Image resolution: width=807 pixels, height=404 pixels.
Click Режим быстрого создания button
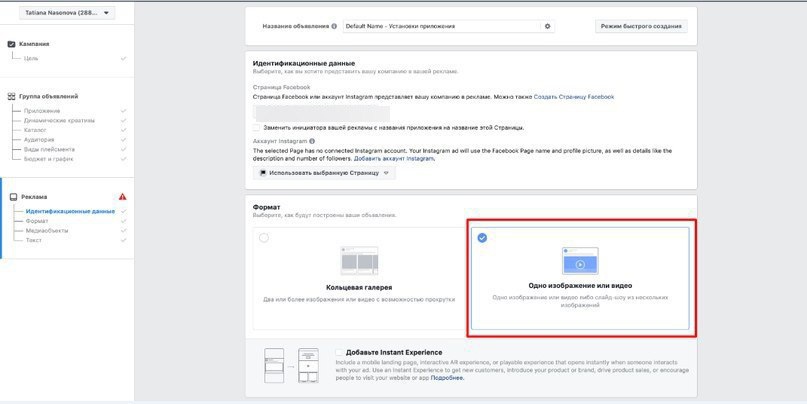point(641,26)
